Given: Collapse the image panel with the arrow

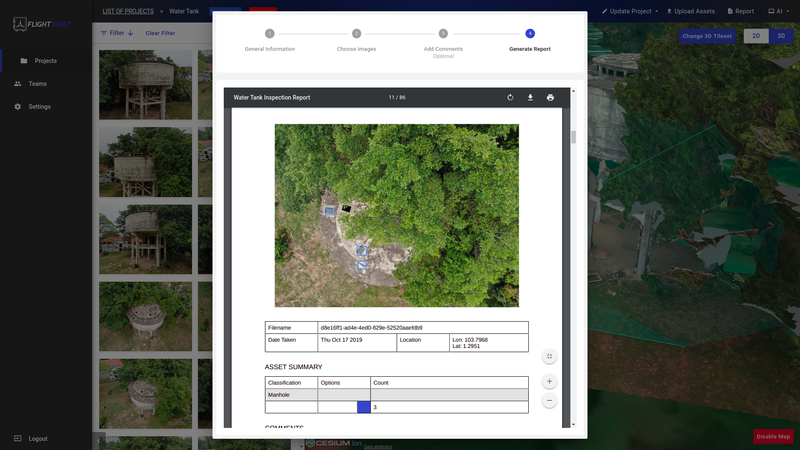Looking at the screenshot, I should pos(99,441).
